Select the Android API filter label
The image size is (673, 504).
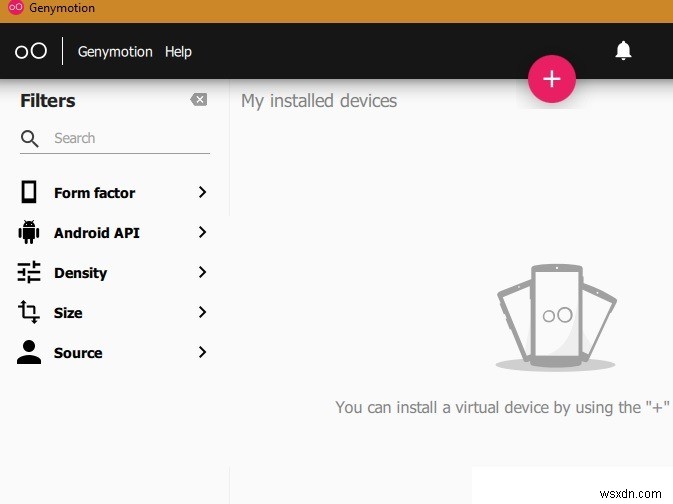click(x=97, y=233)
